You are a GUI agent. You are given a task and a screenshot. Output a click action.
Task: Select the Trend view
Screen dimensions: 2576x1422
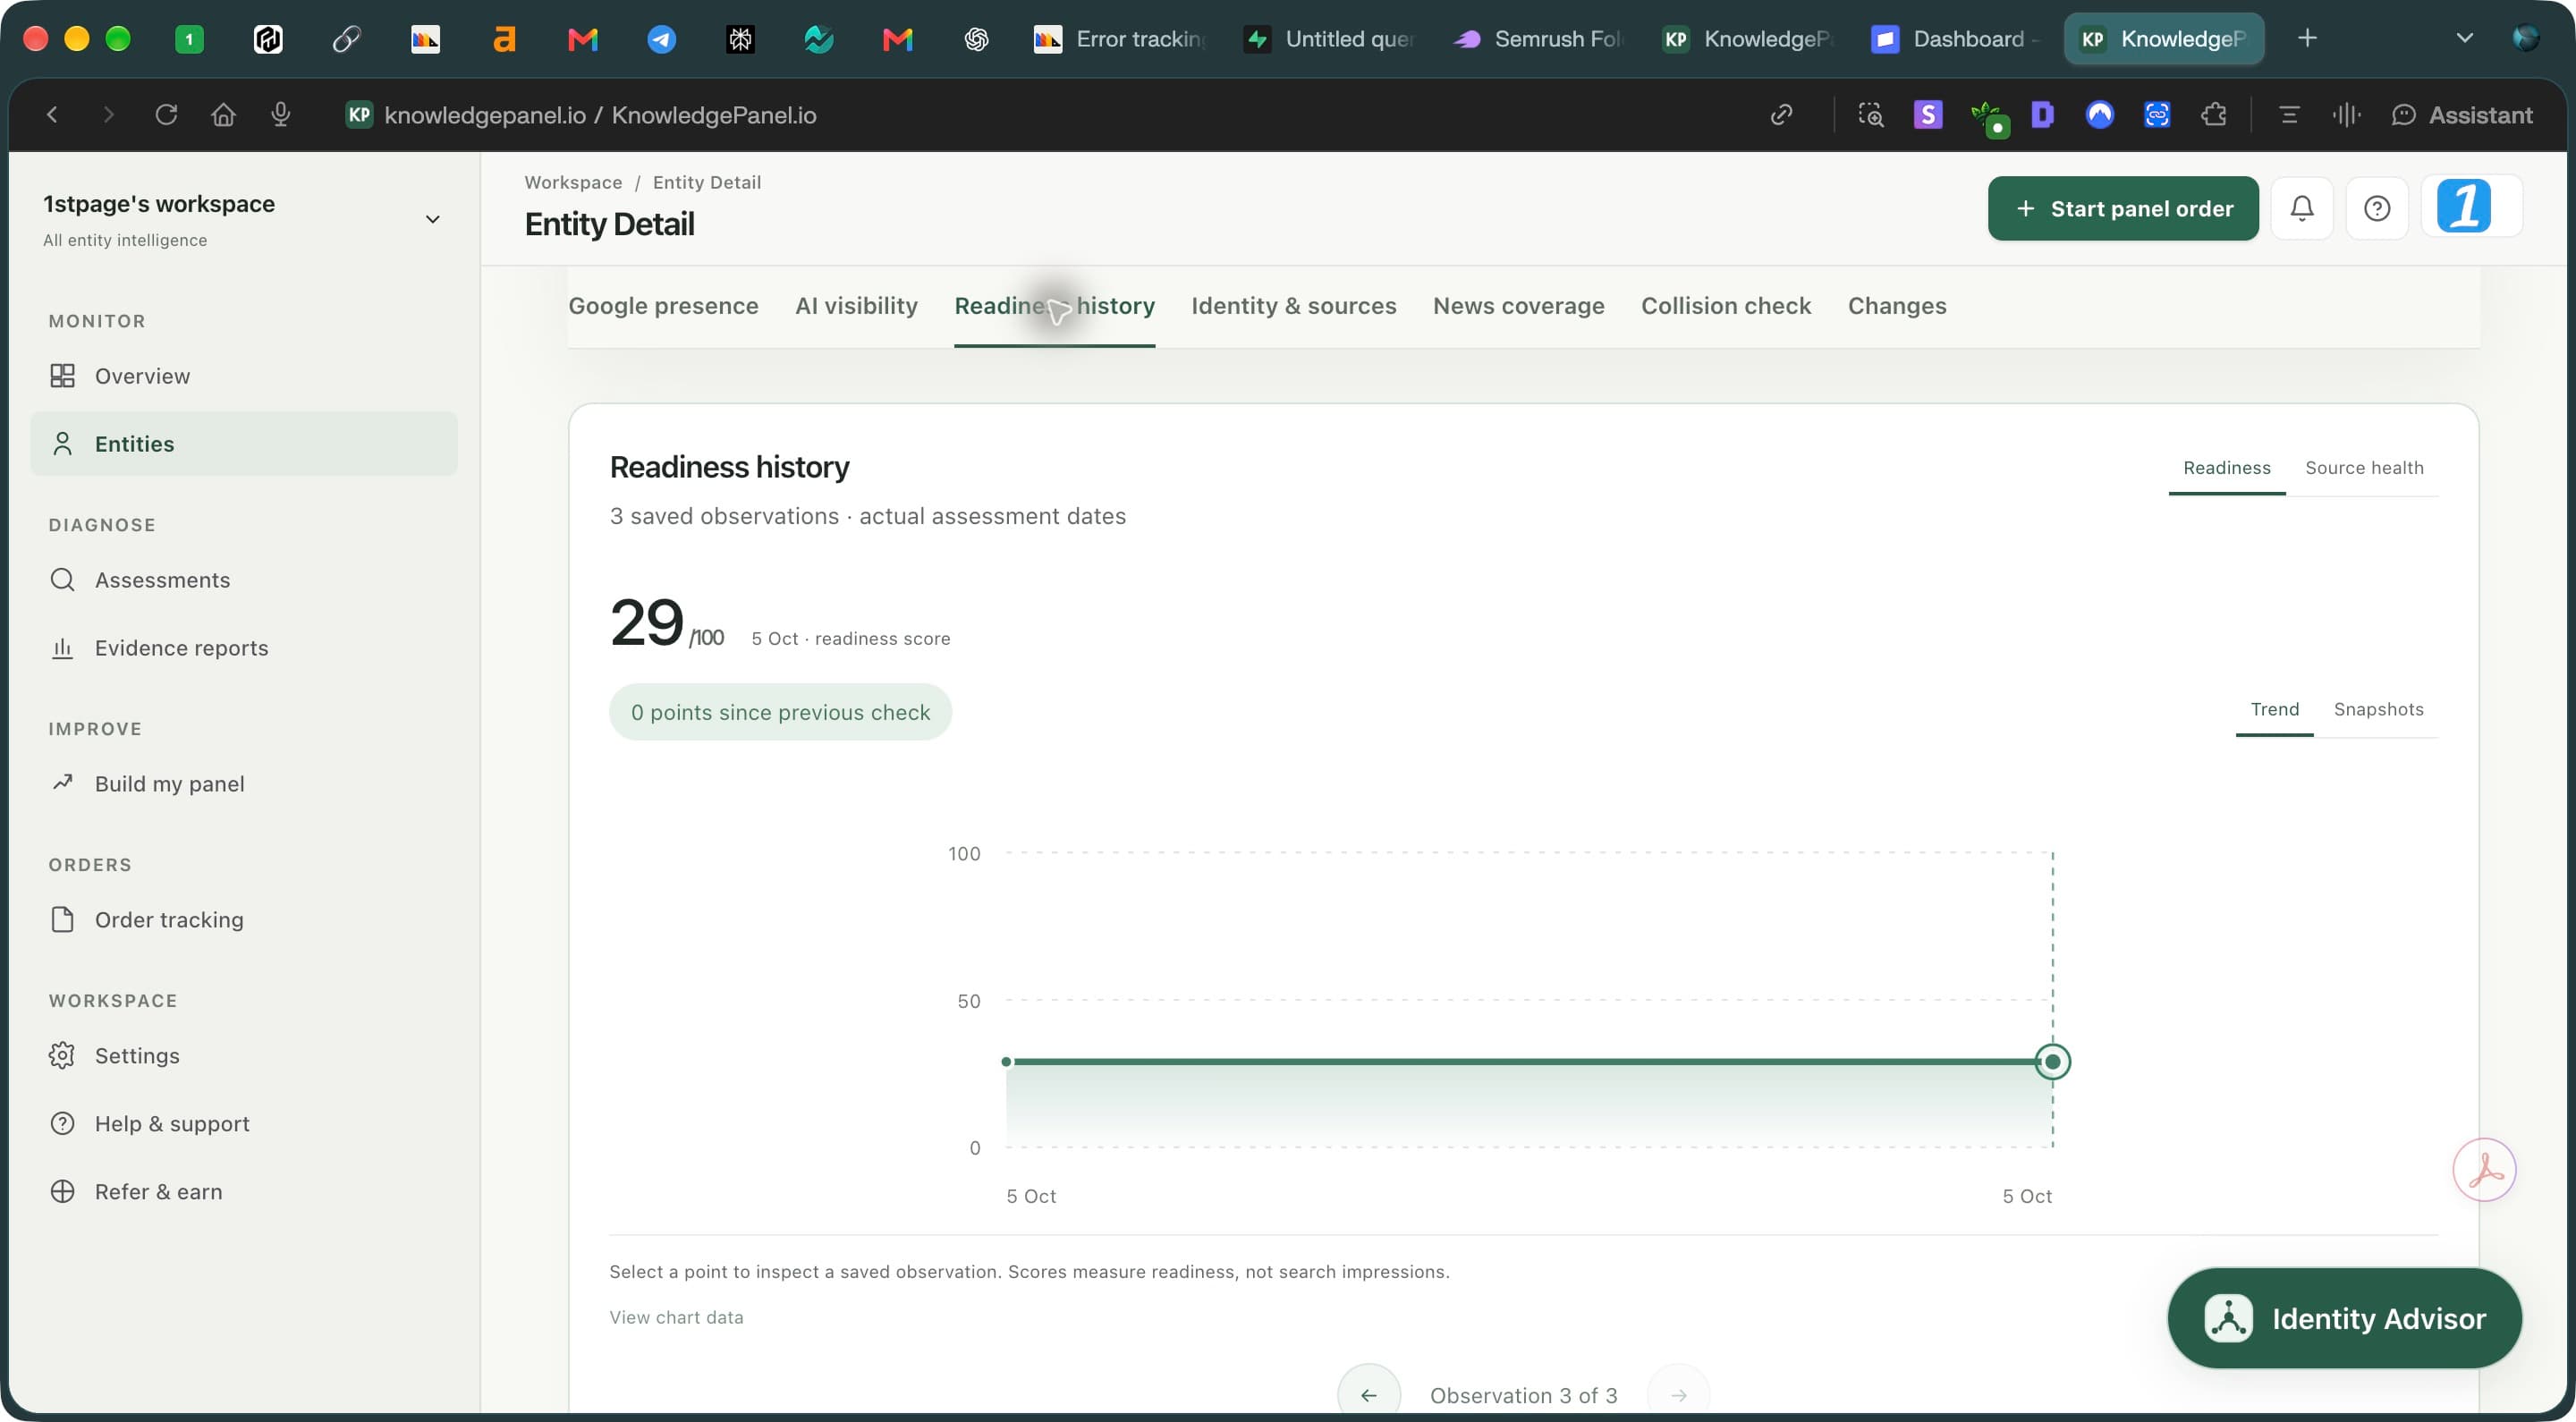coord(2274,709)
